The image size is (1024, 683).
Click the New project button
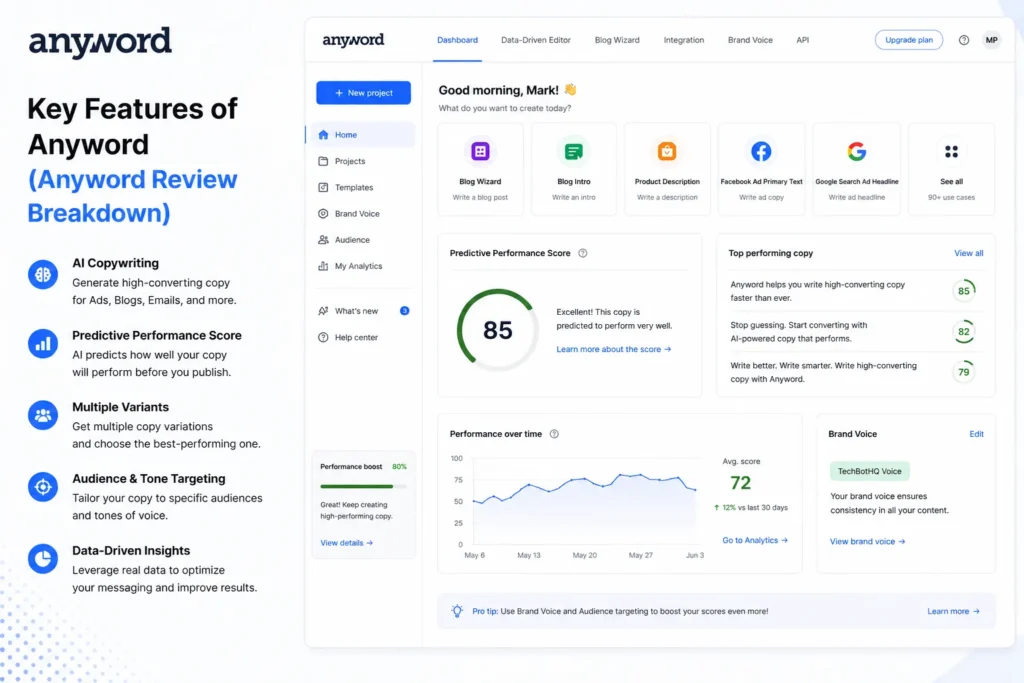pos(364,93)
